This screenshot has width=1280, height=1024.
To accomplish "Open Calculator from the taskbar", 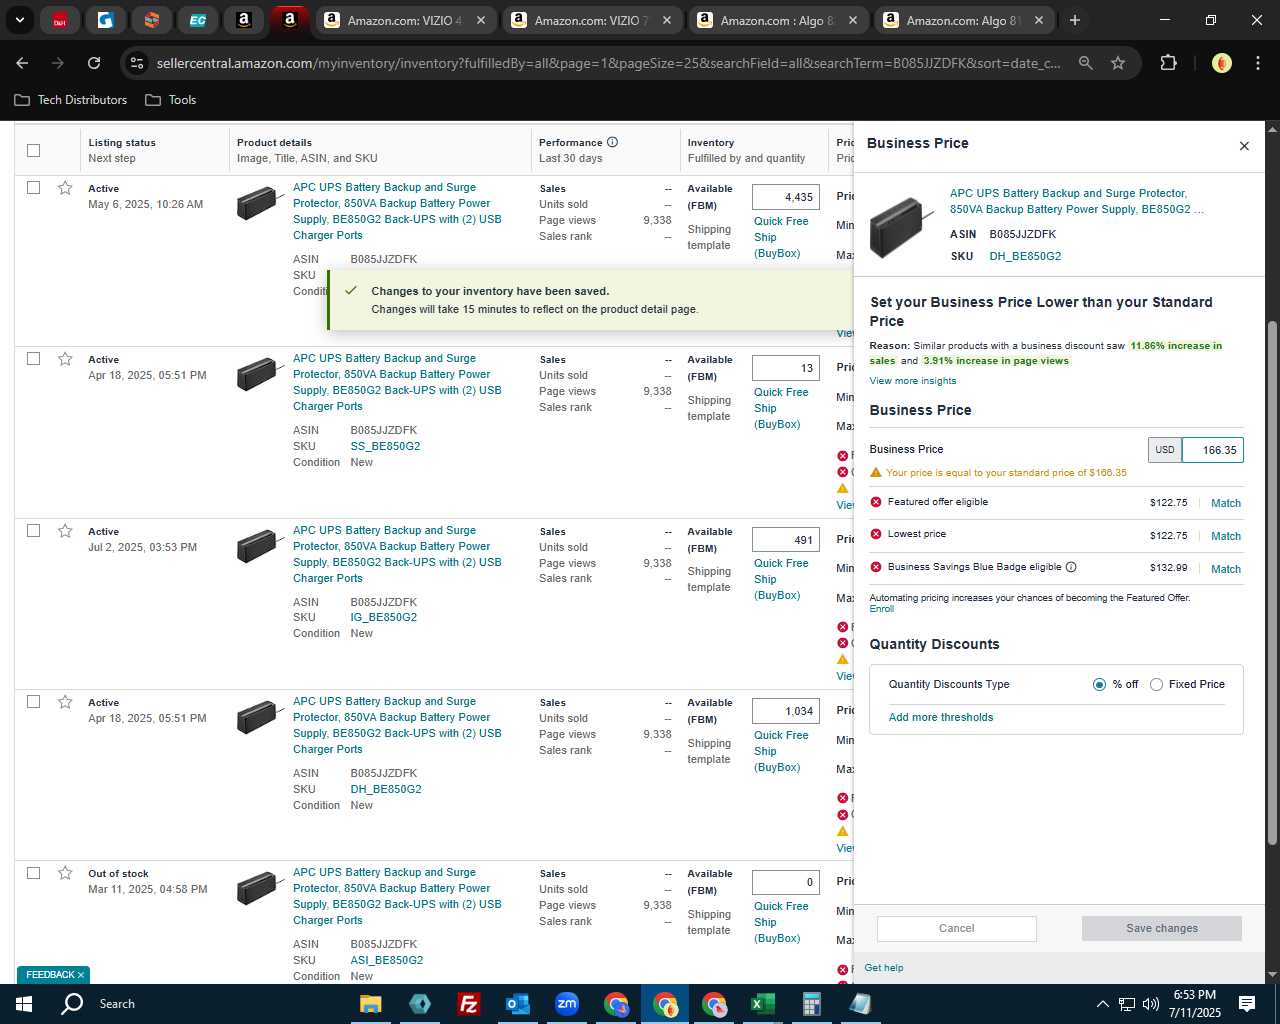I will click(x=811, y=1004).
